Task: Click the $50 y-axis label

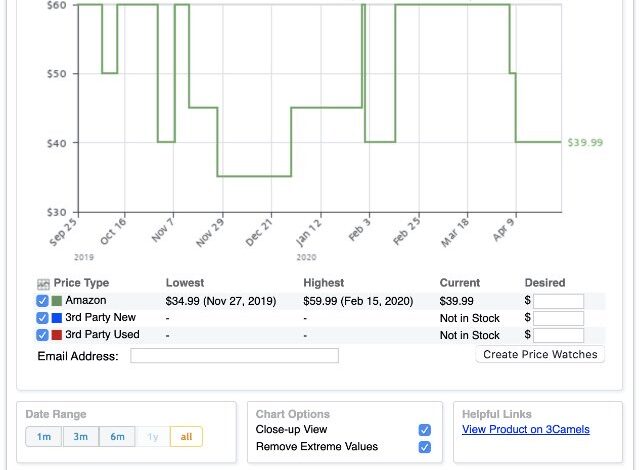Action: pyautogui.click(x=56, y=74)
